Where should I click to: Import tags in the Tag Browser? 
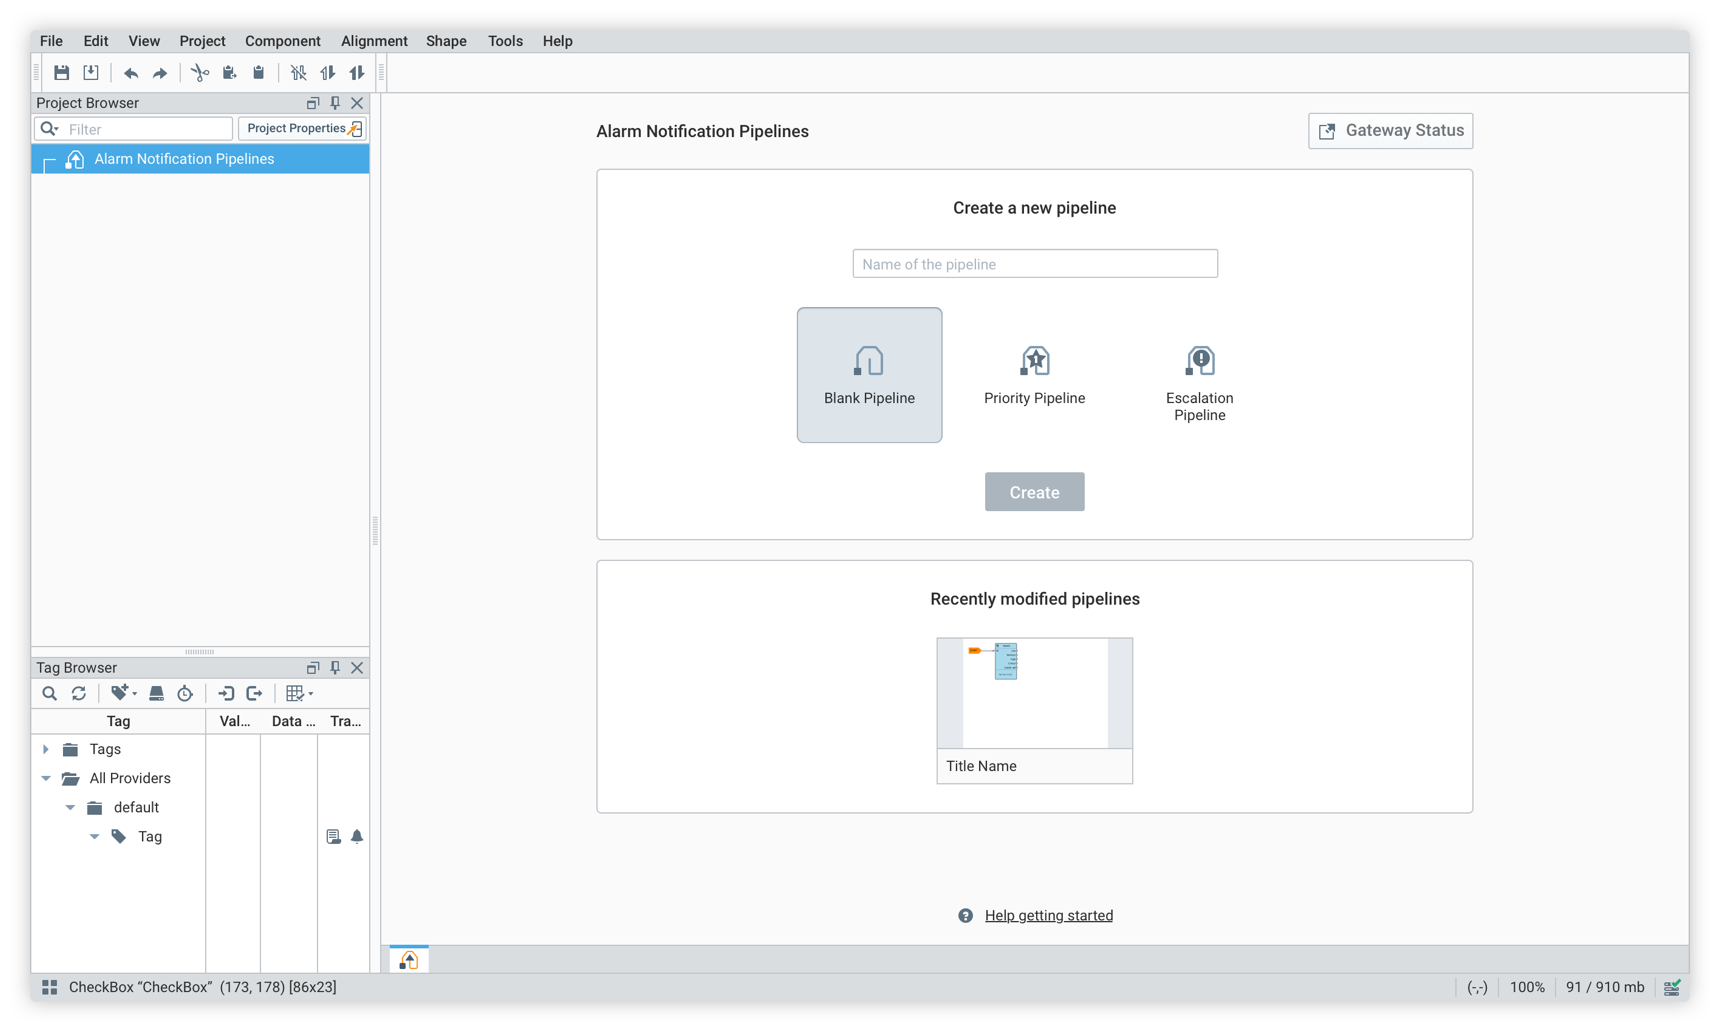coord(226,693)
